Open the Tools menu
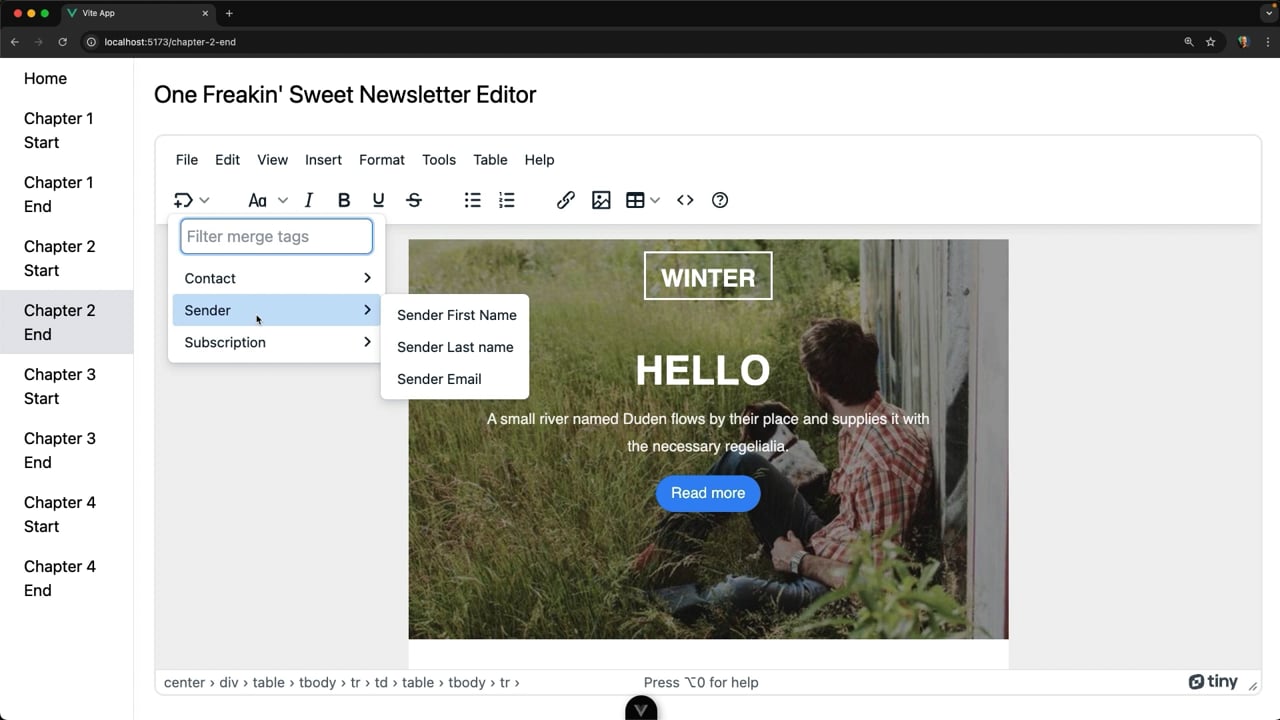 [x=439, y=160]
